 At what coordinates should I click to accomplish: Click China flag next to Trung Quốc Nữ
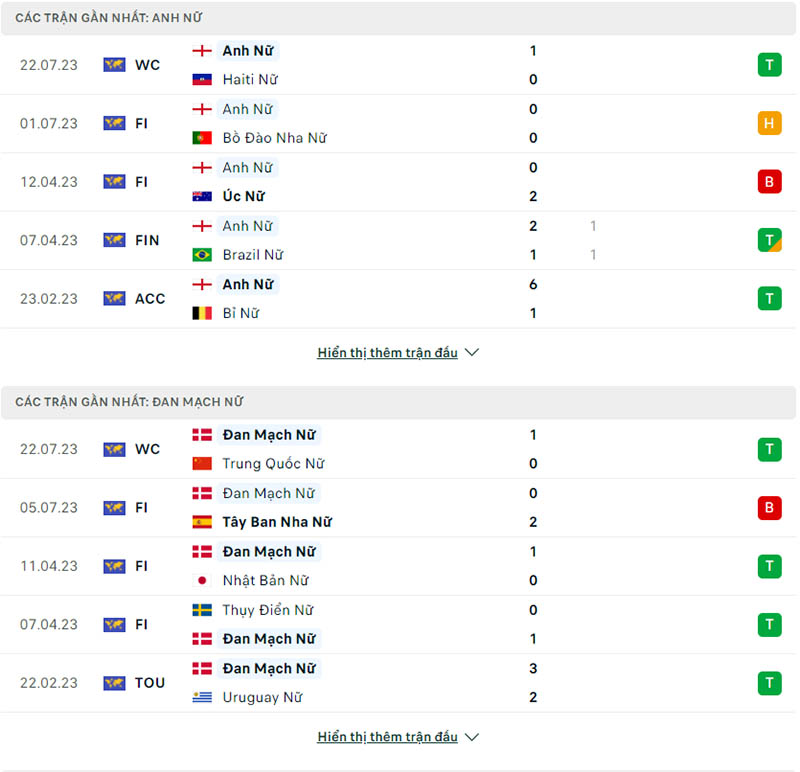click(202, 464)
